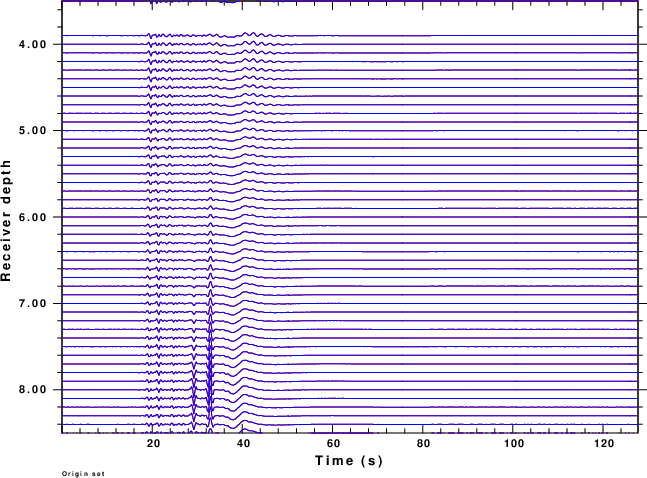The height and width of the screenshot is (478, 647).
Task: Select the time axis label 120
Action: 604,444
